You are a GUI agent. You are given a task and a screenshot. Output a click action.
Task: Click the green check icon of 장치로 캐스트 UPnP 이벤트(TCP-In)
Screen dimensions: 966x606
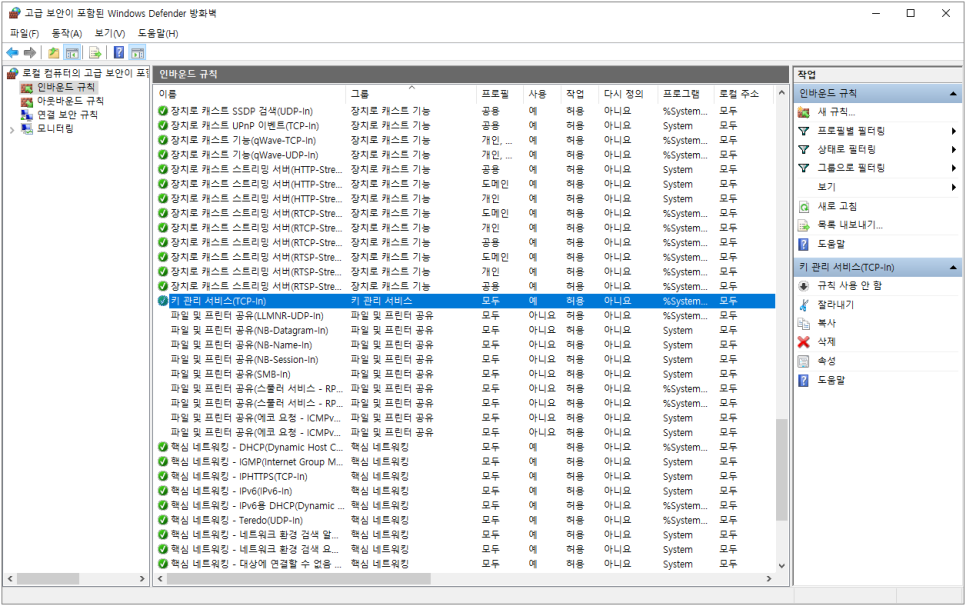coord(163,126)
